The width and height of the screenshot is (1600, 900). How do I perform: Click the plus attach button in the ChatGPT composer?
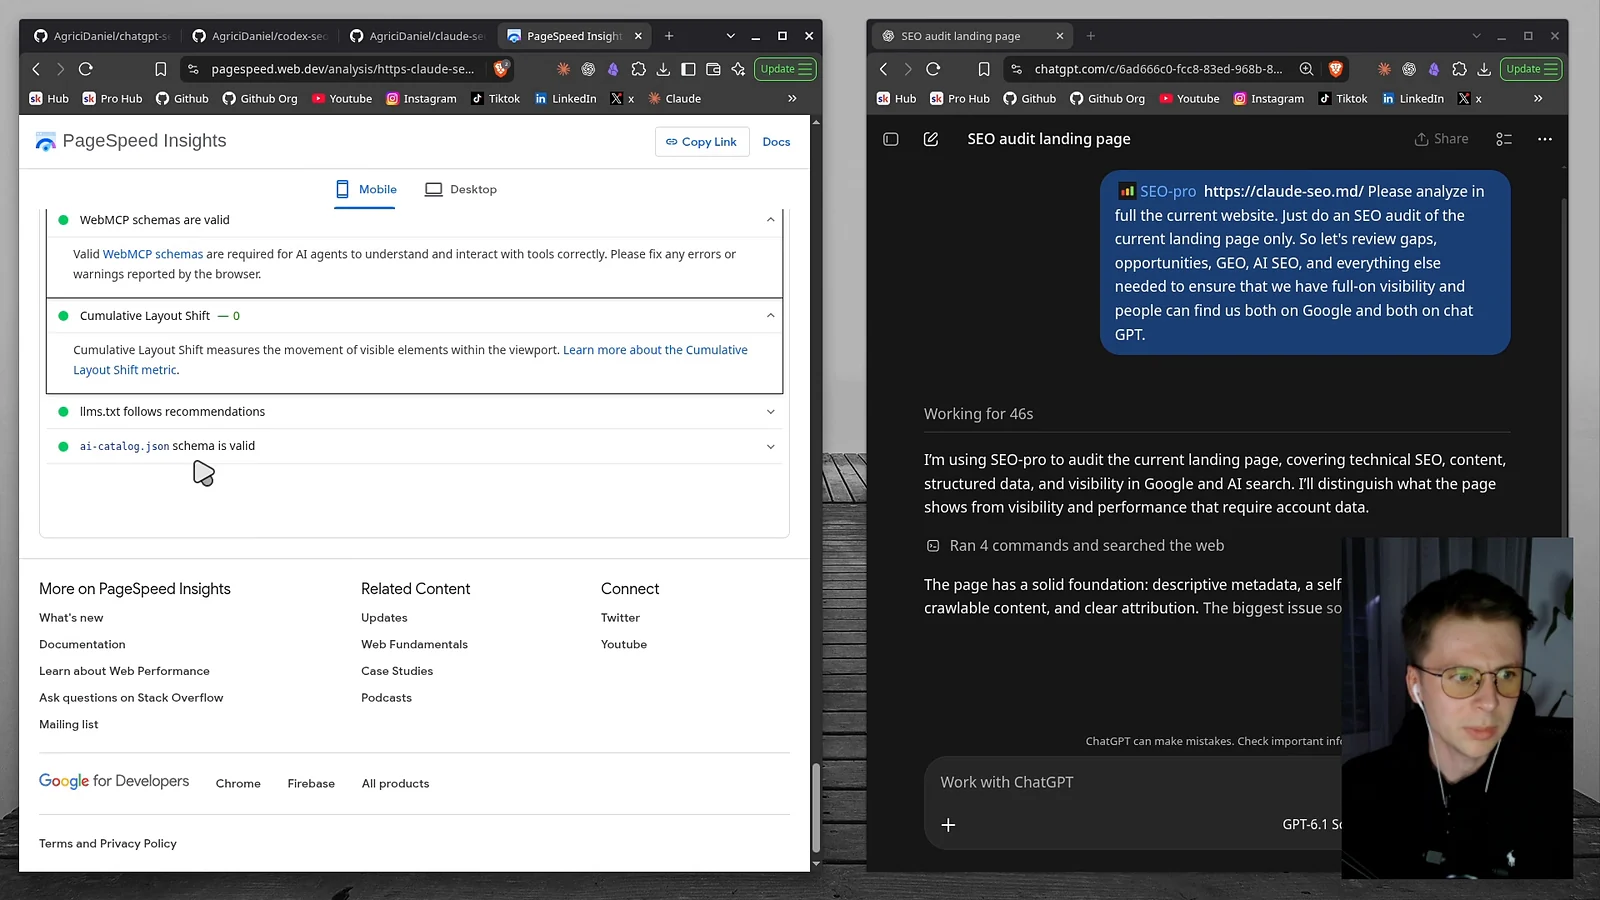[948, 825]
